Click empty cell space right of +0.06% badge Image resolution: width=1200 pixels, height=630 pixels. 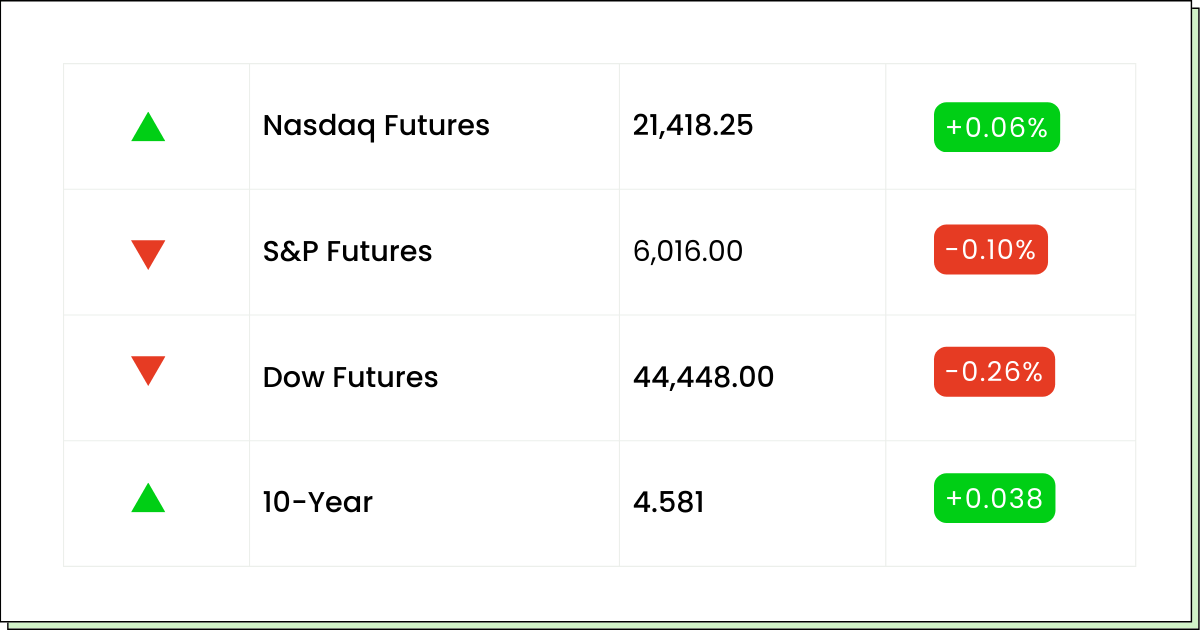click(1097, 127)
